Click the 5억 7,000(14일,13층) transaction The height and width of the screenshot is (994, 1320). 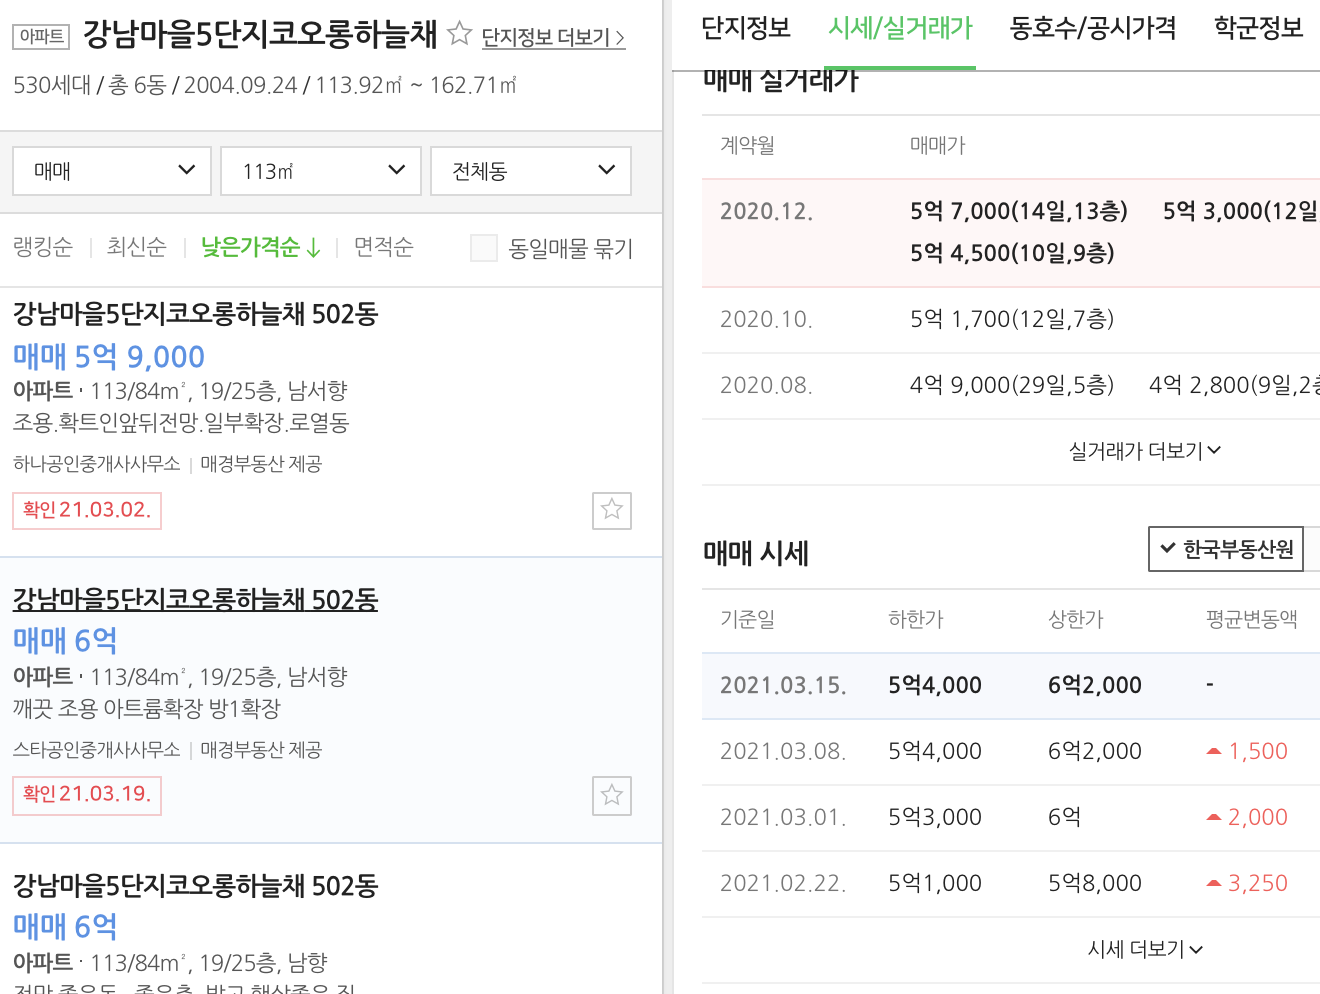[1019, 211]
